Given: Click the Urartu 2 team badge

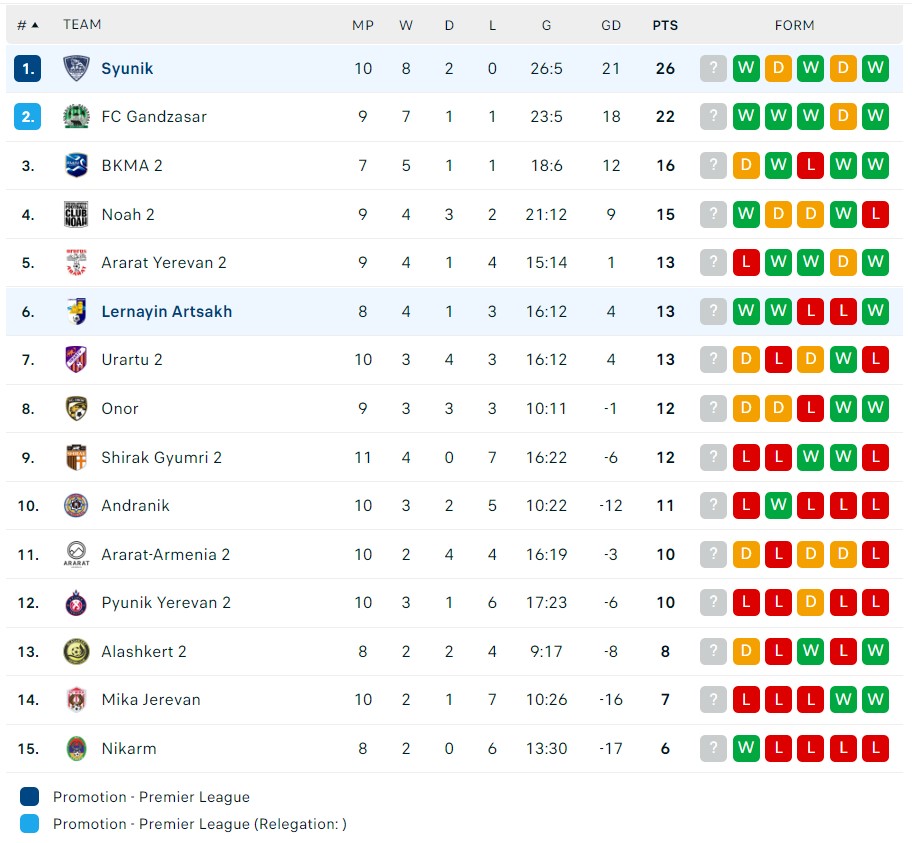Looking at the screenshot, I should (75, 359).
